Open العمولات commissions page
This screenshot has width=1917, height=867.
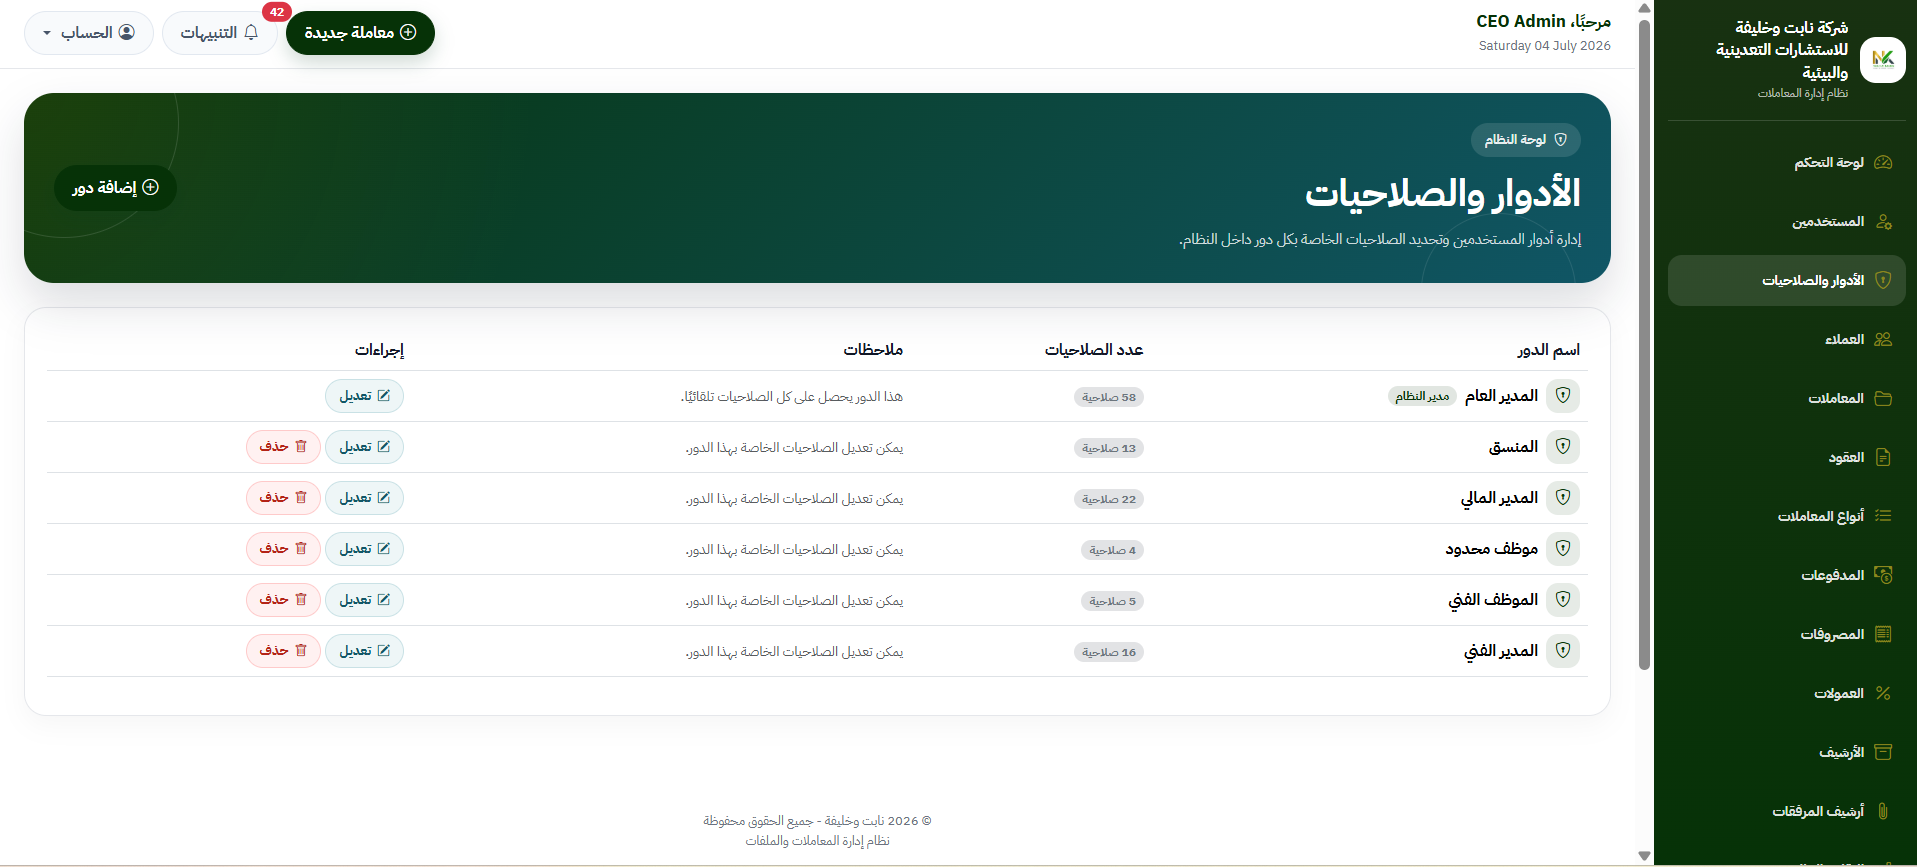(1786, 694)
